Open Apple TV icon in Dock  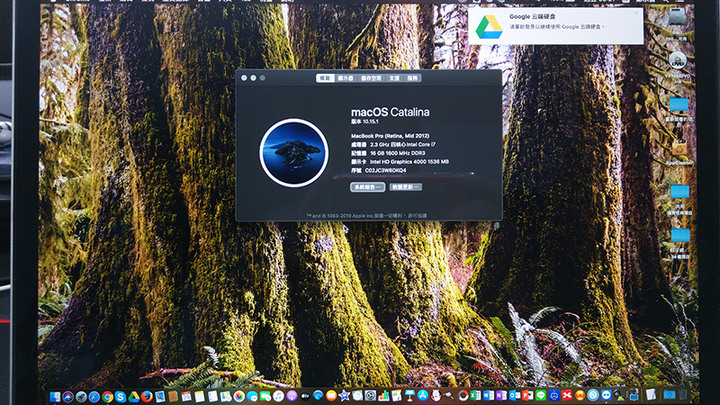[x=305, y=396]
